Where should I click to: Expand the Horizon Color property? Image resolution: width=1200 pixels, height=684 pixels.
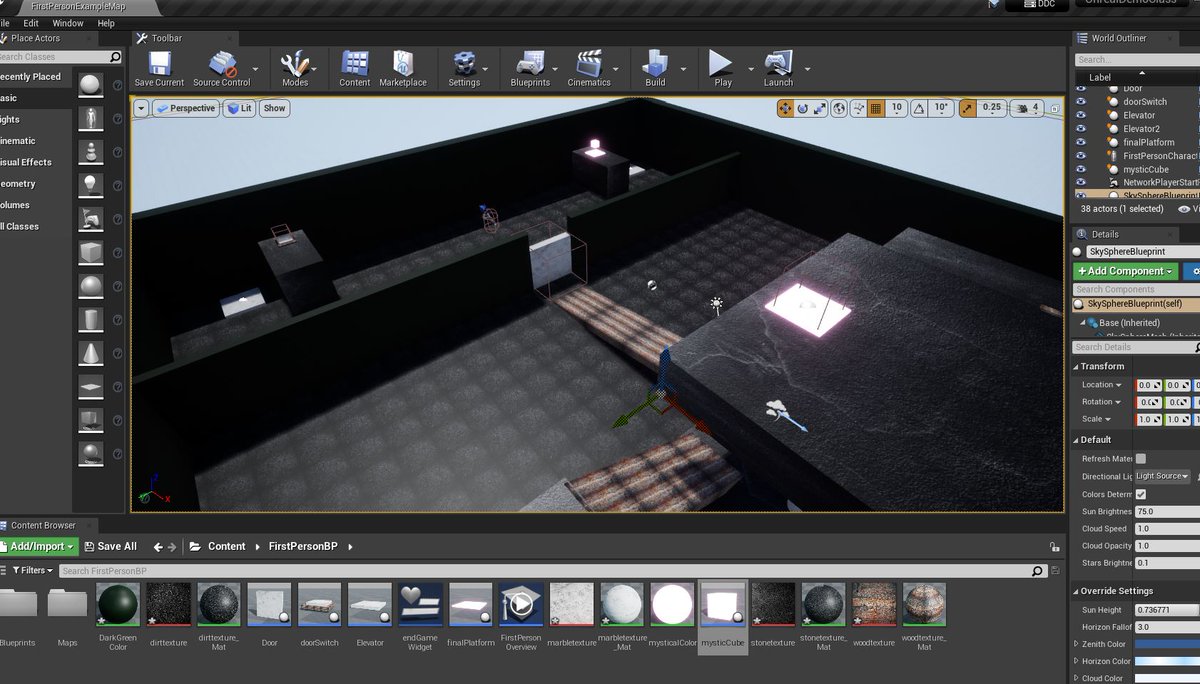1076,661
